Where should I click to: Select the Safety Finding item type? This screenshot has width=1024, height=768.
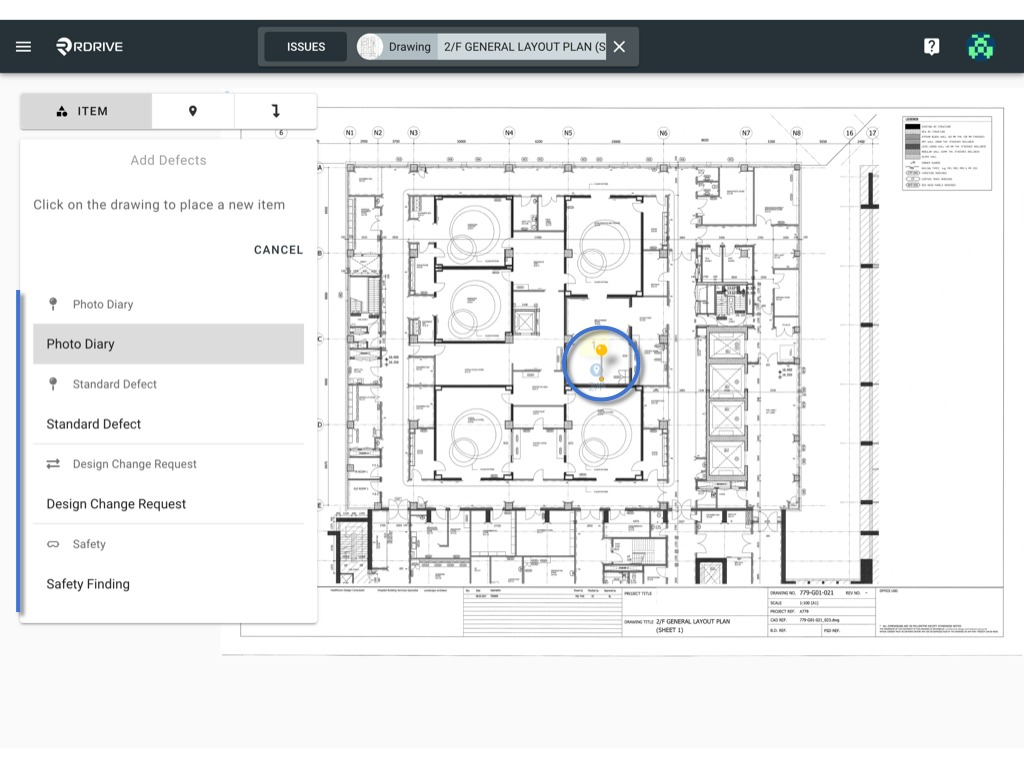168,584
